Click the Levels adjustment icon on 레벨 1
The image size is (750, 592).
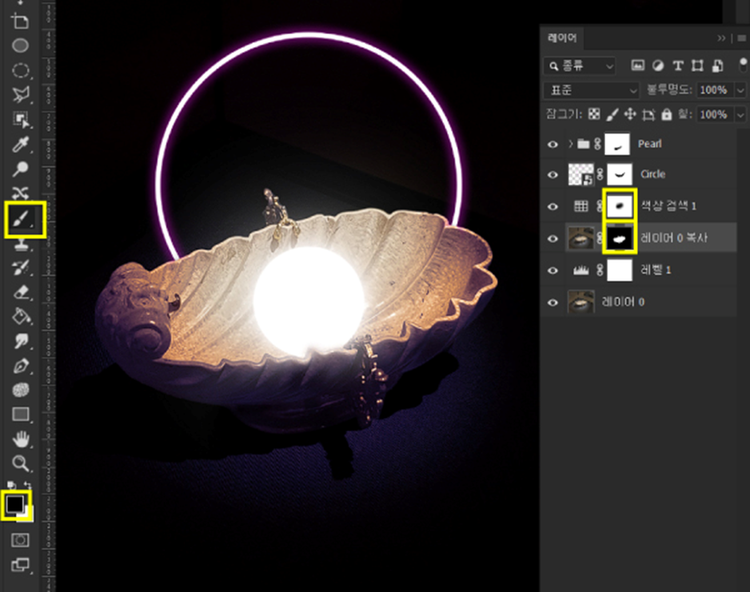point(581,270)
